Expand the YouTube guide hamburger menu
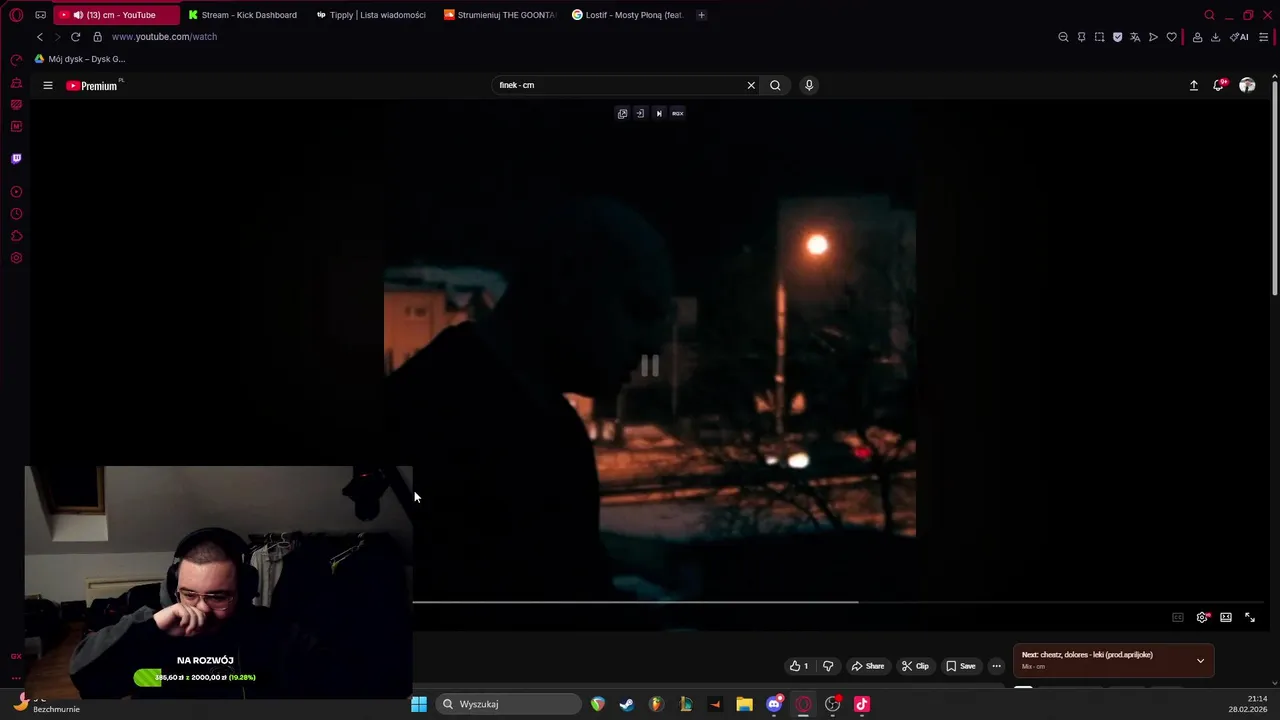 pyautogui.click(x=47, y=85)
